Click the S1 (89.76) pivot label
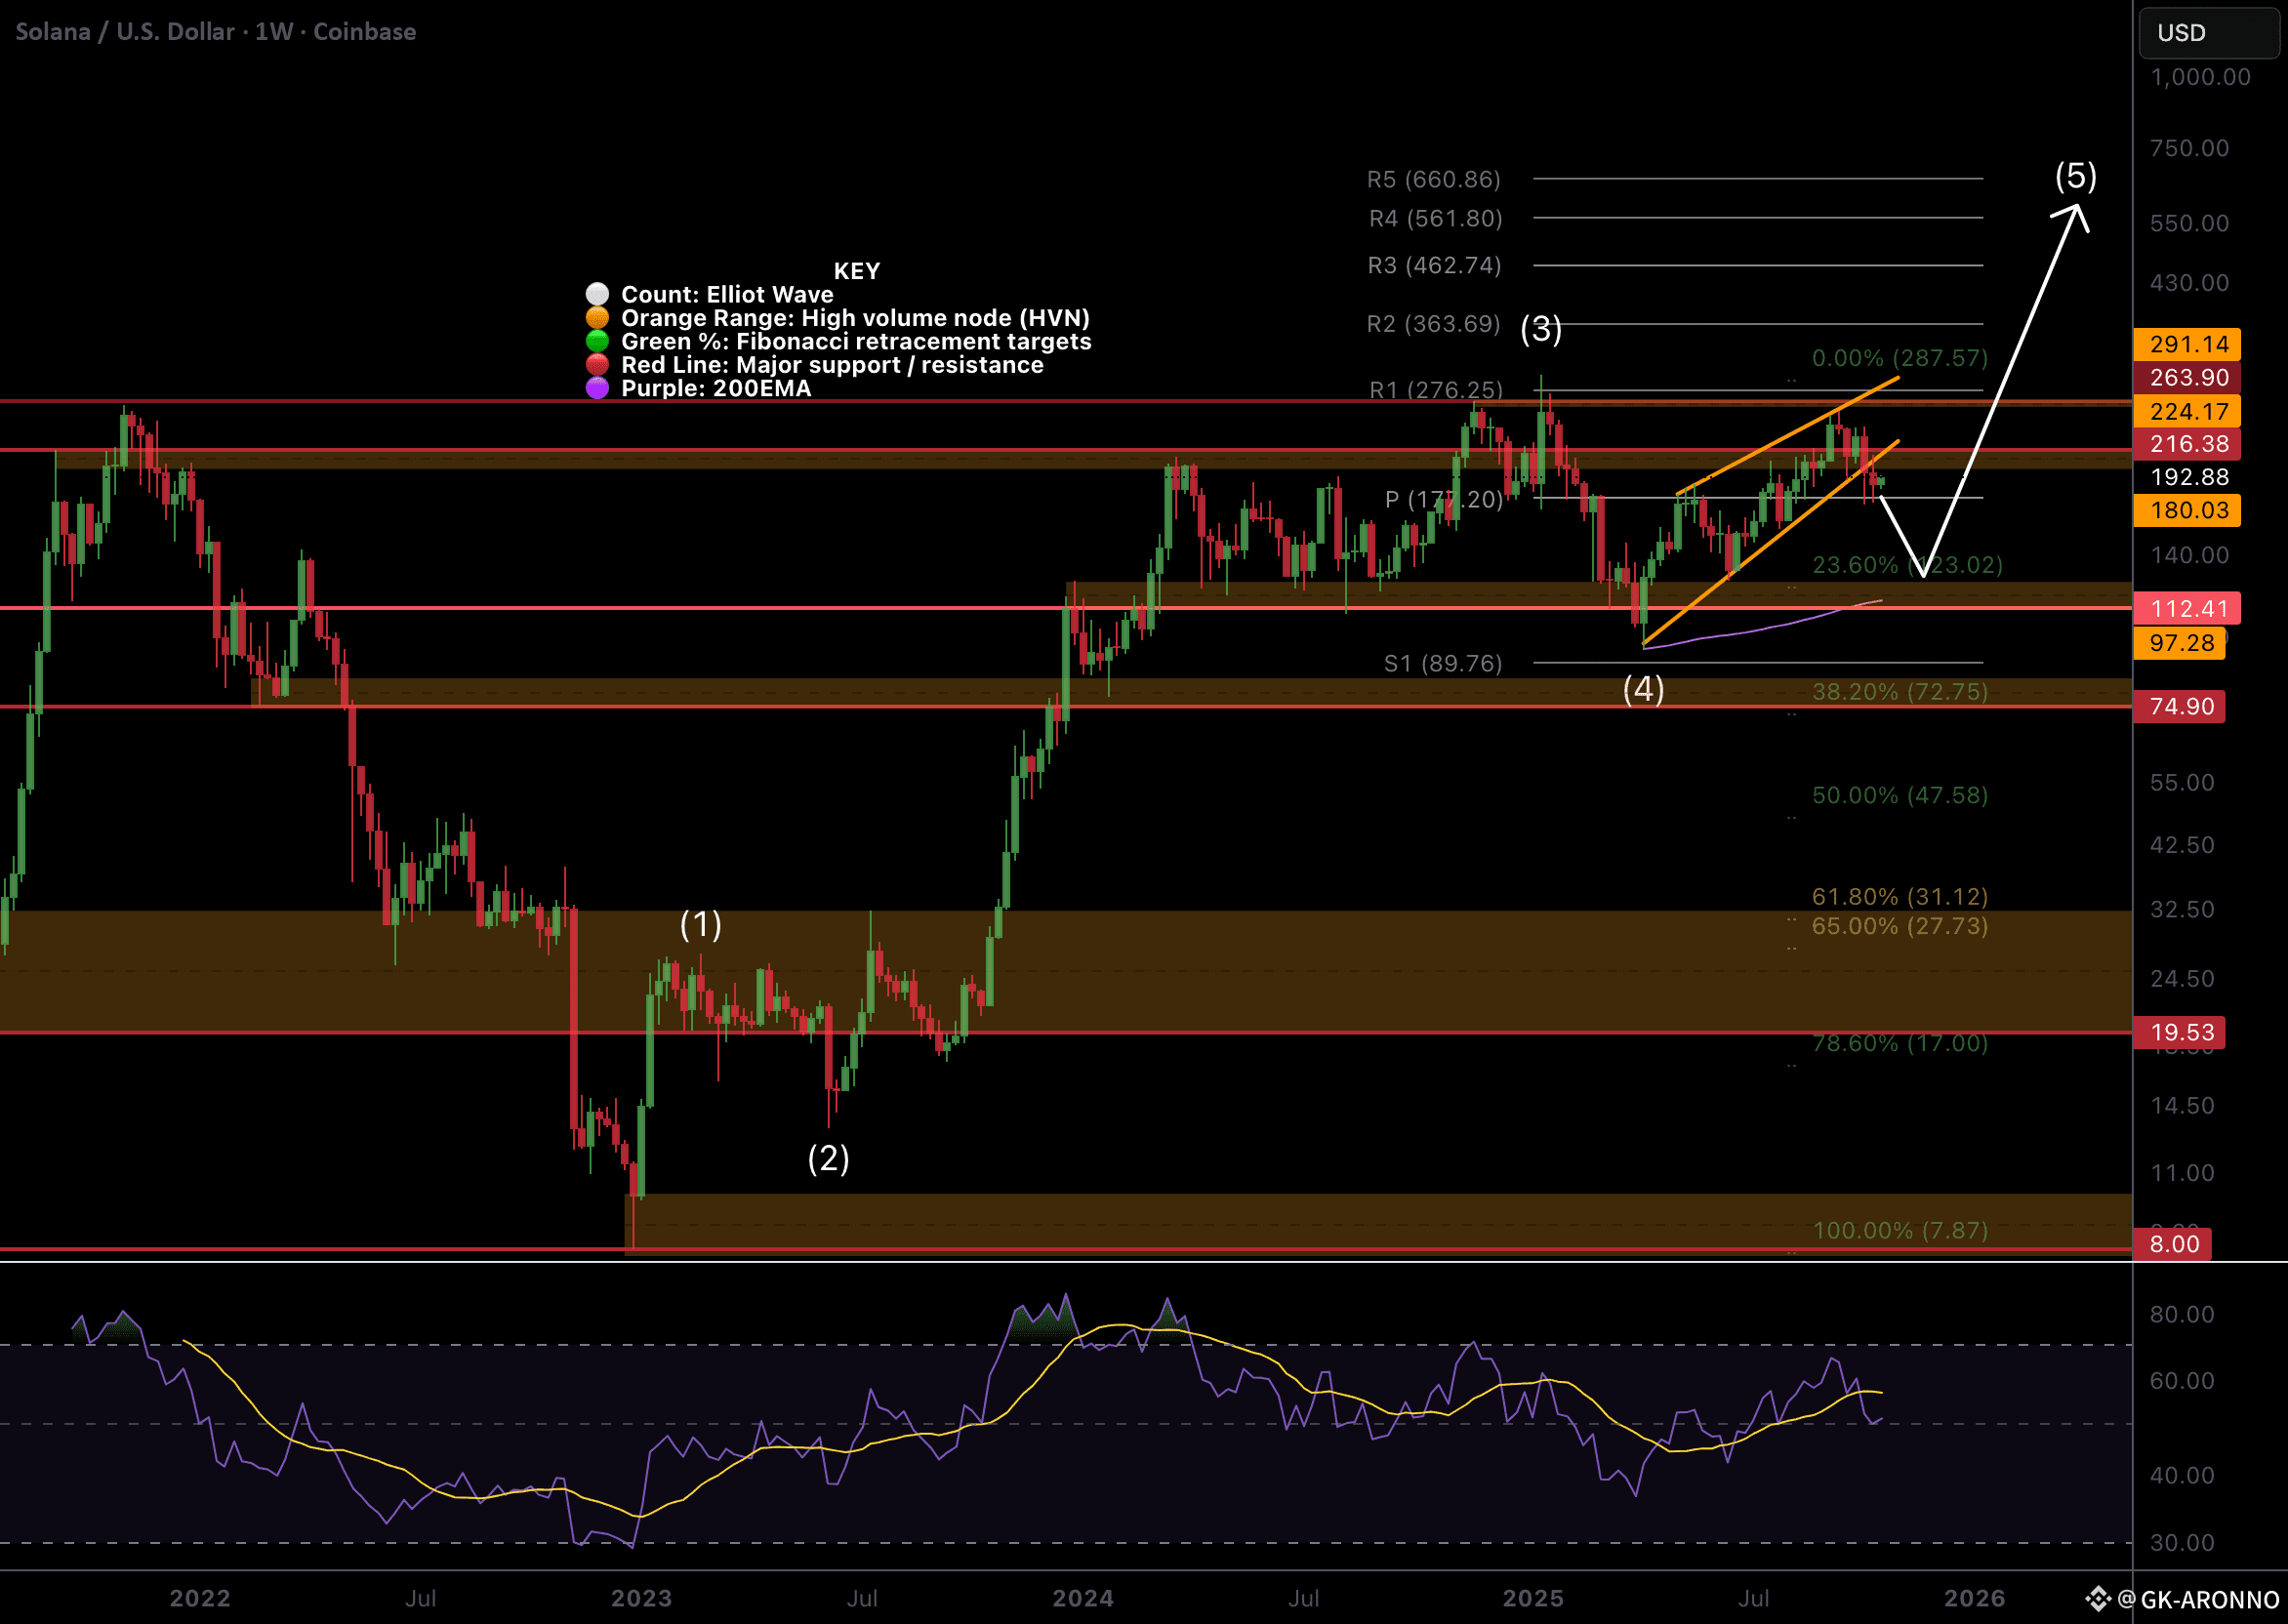Viewport: 2288px width, 1624px height. coord(1442,663)
